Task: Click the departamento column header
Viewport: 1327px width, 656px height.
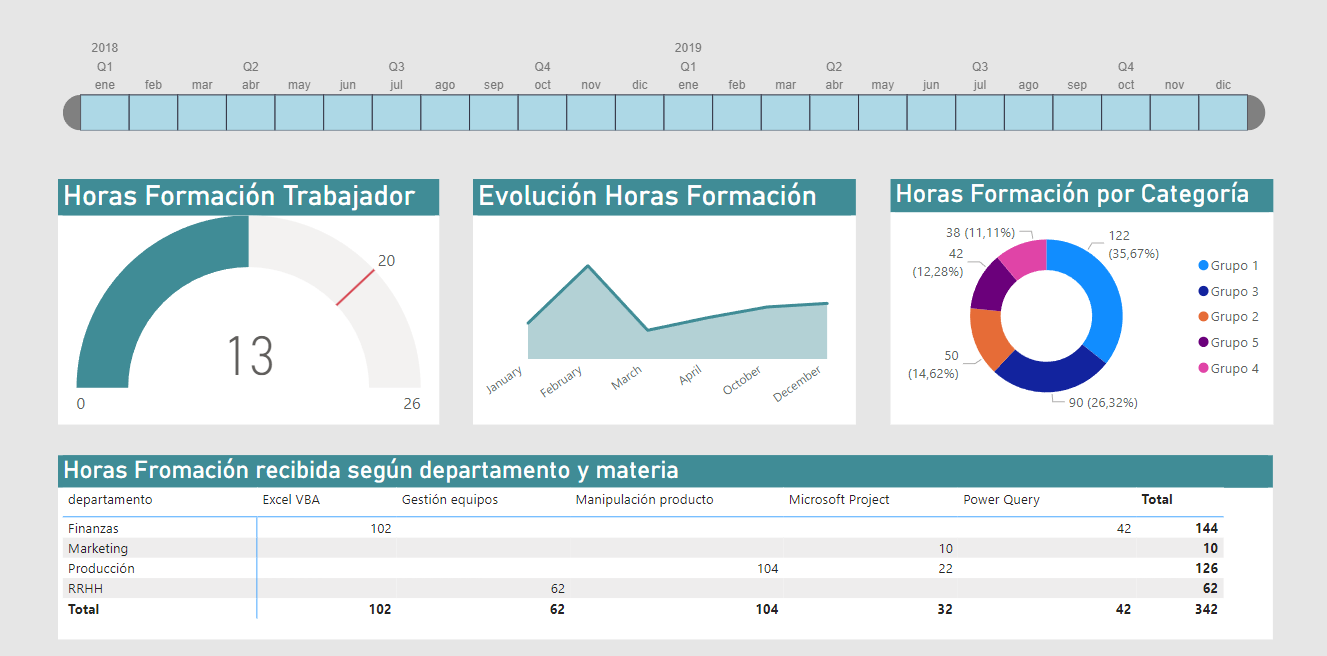Action: point(110,499)
